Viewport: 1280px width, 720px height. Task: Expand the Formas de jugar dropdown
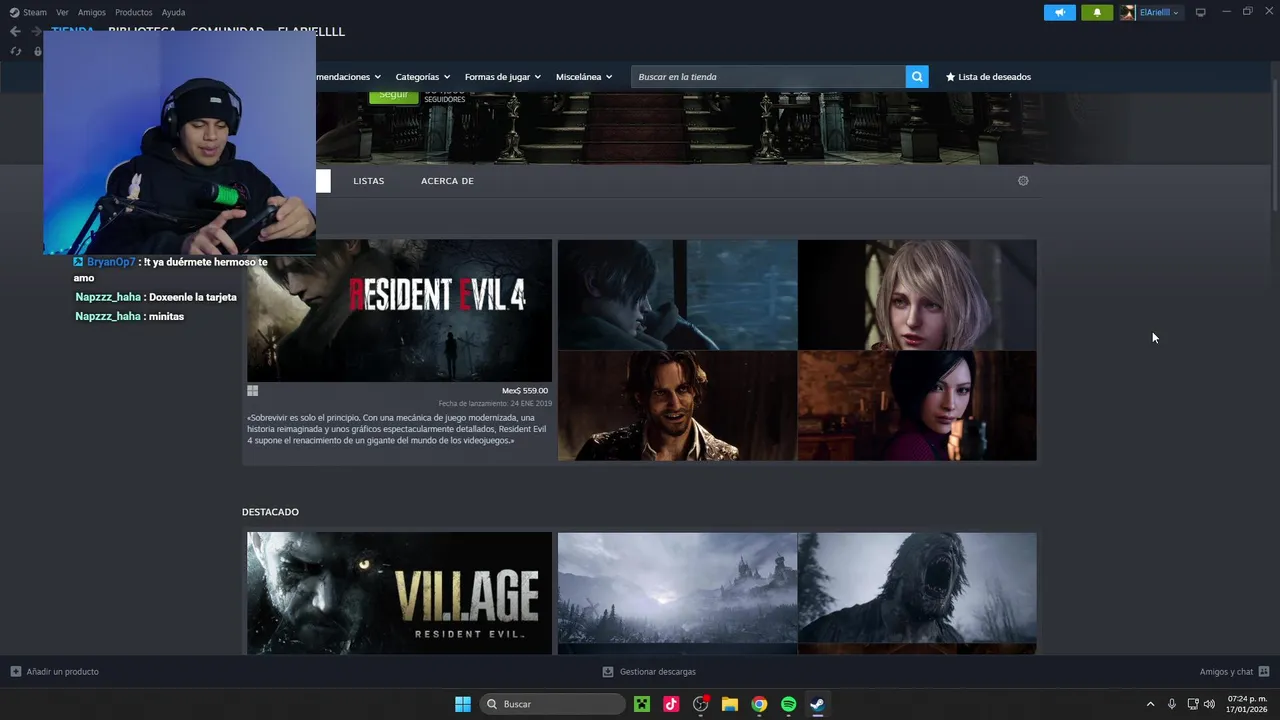(502, 77)
